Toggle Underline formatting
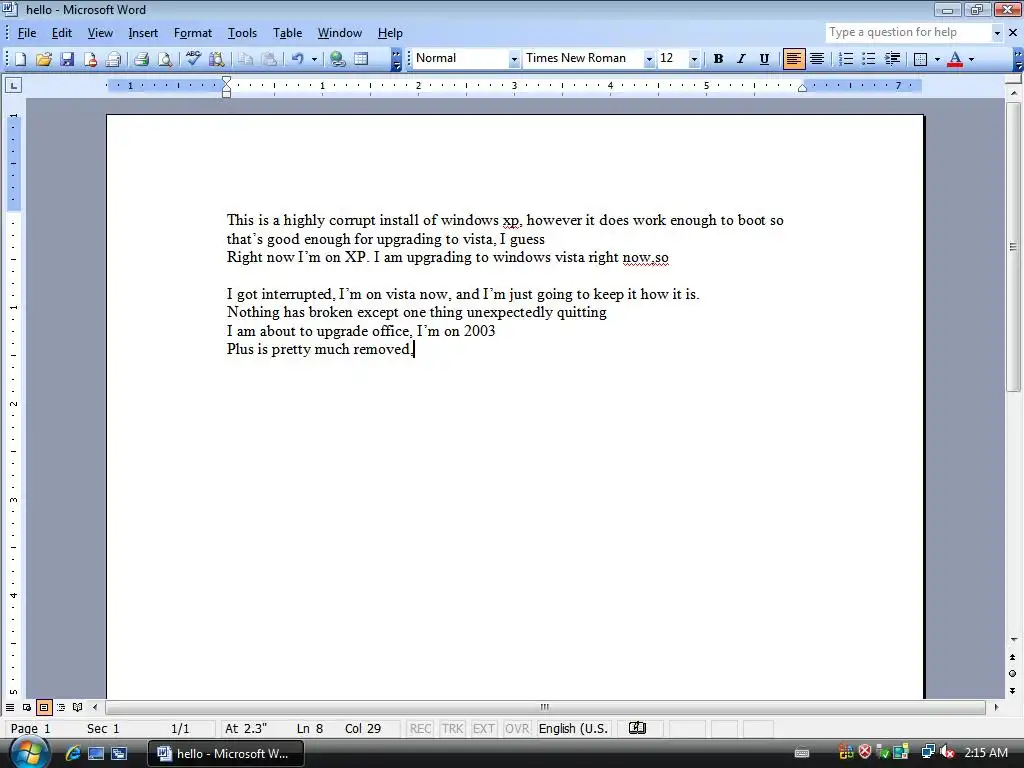 coord(764,59)
